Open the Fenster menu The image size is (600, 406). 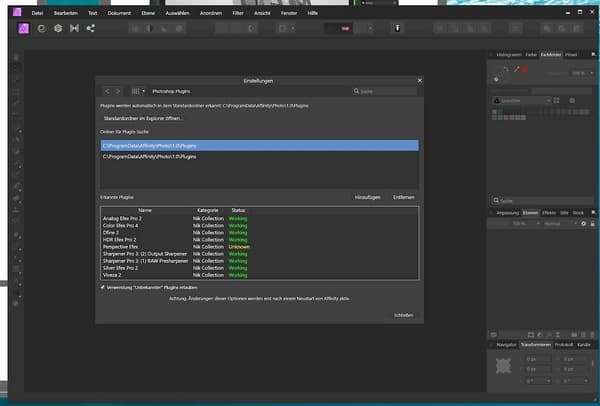pyautogui.click(x=289, y=13)
